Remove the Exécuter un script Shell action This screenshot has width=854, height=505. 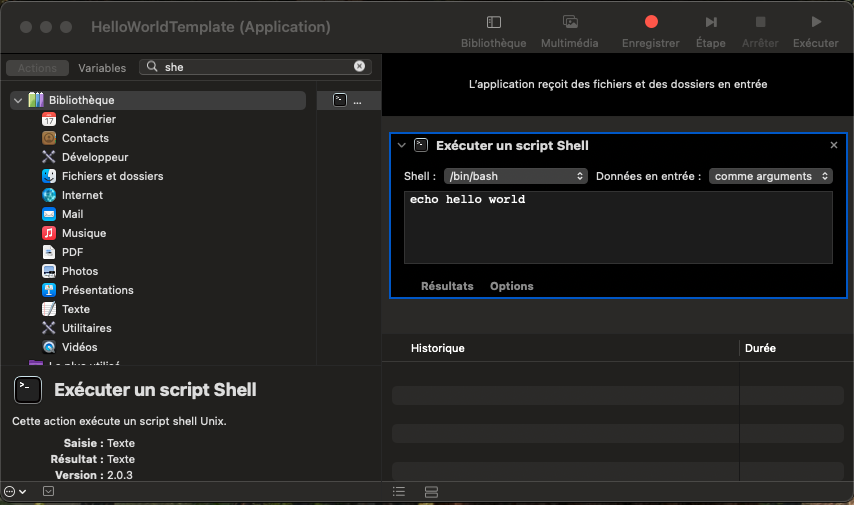[x=833, y=145]
